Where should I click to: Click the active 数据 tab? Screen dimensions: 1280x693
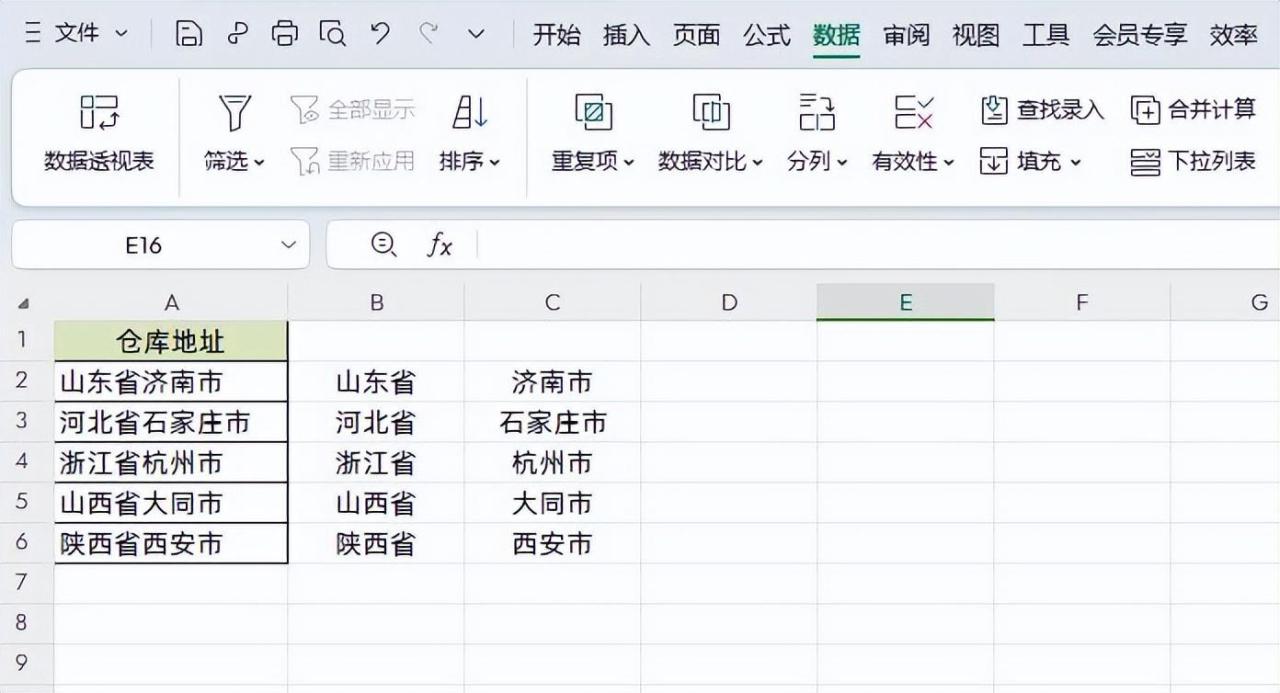point(837,35)
